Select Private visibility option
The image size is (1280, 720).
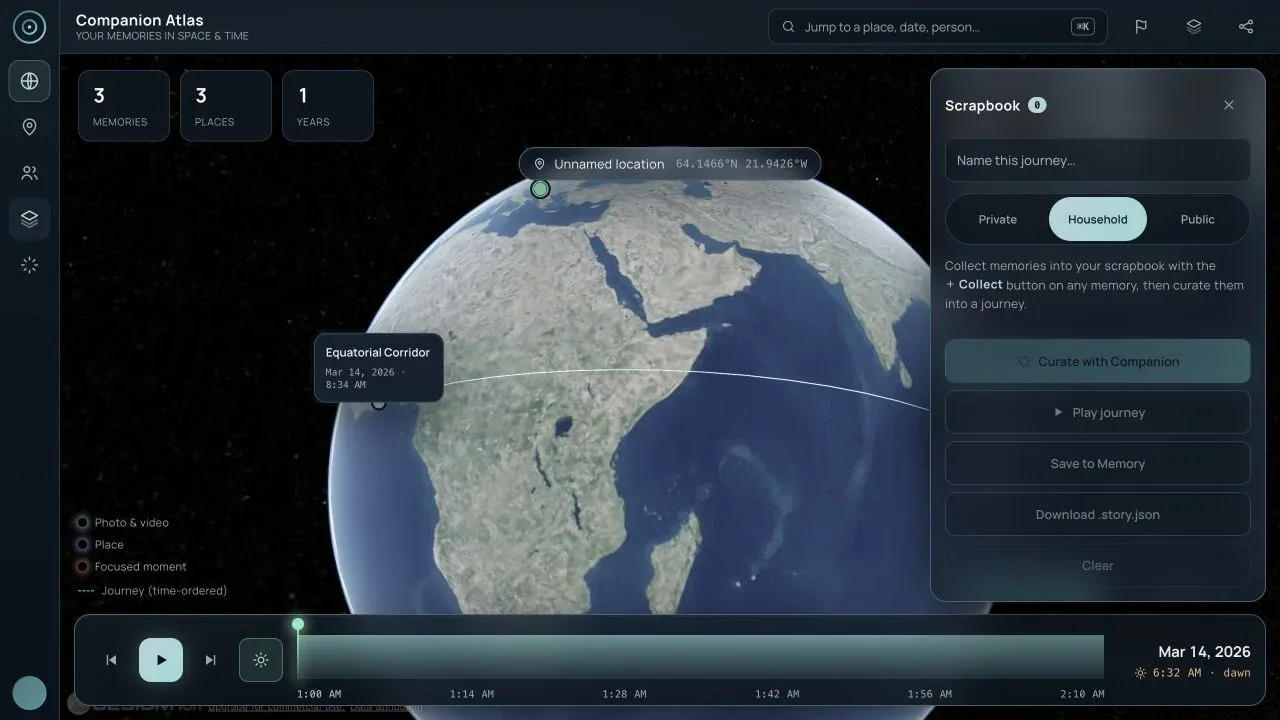click(997, 219)
